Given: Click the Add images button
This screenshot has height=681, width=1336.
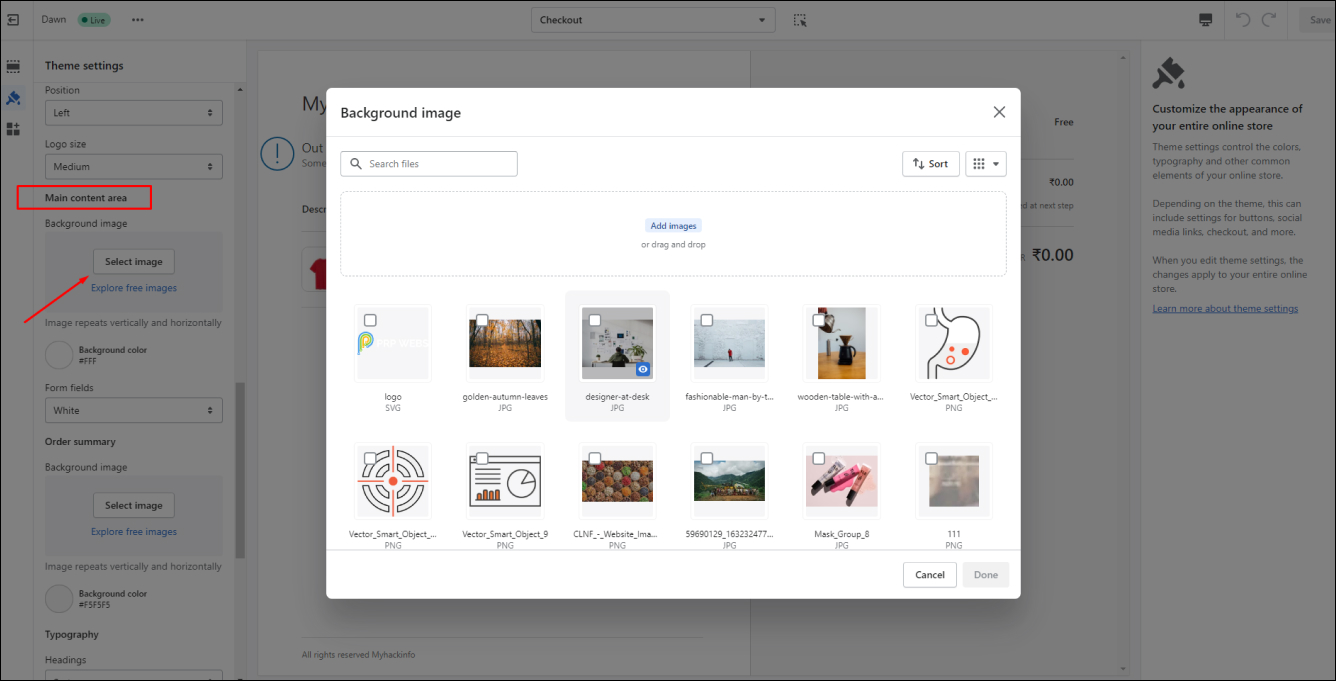Looking at the screenshot, I should 673,226.
